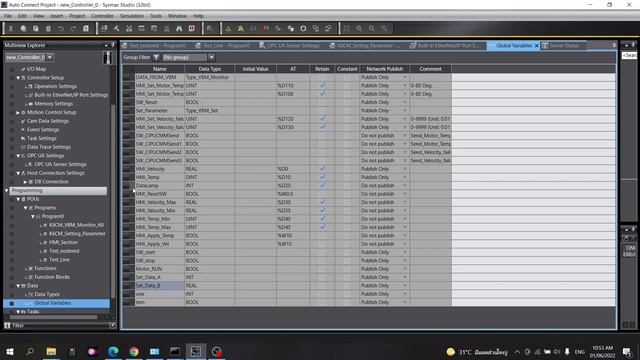Viewport: 640px width, 360px height.
Task: Open Network Publish dropdown for SW_Reset row
Action: pos(405,102)
